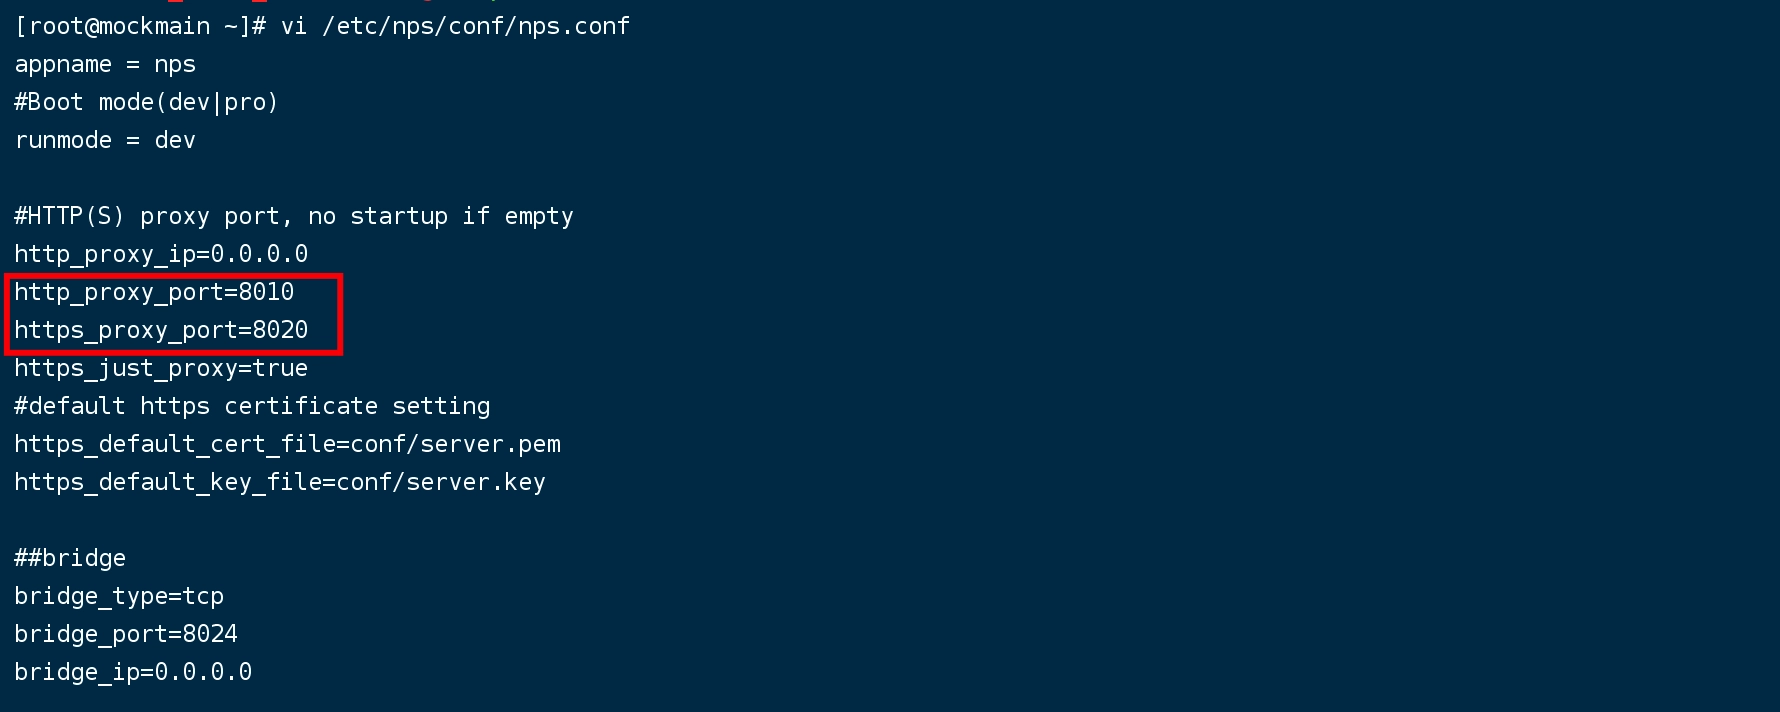Image resolution: width=1780 pixels, height=712 pixels.
Task: Click the [root@mockmain ~]# shell prompt
Action: tap(140, 26)
